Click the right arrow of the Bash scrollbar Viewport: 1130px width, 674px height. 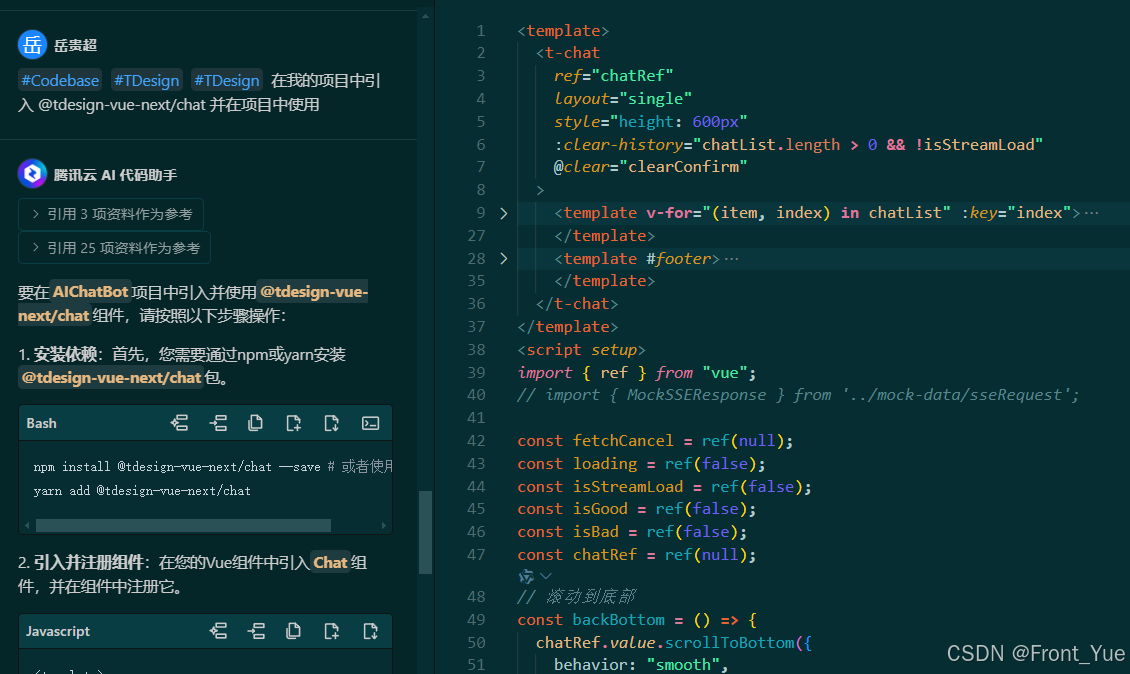pos(383,526)
